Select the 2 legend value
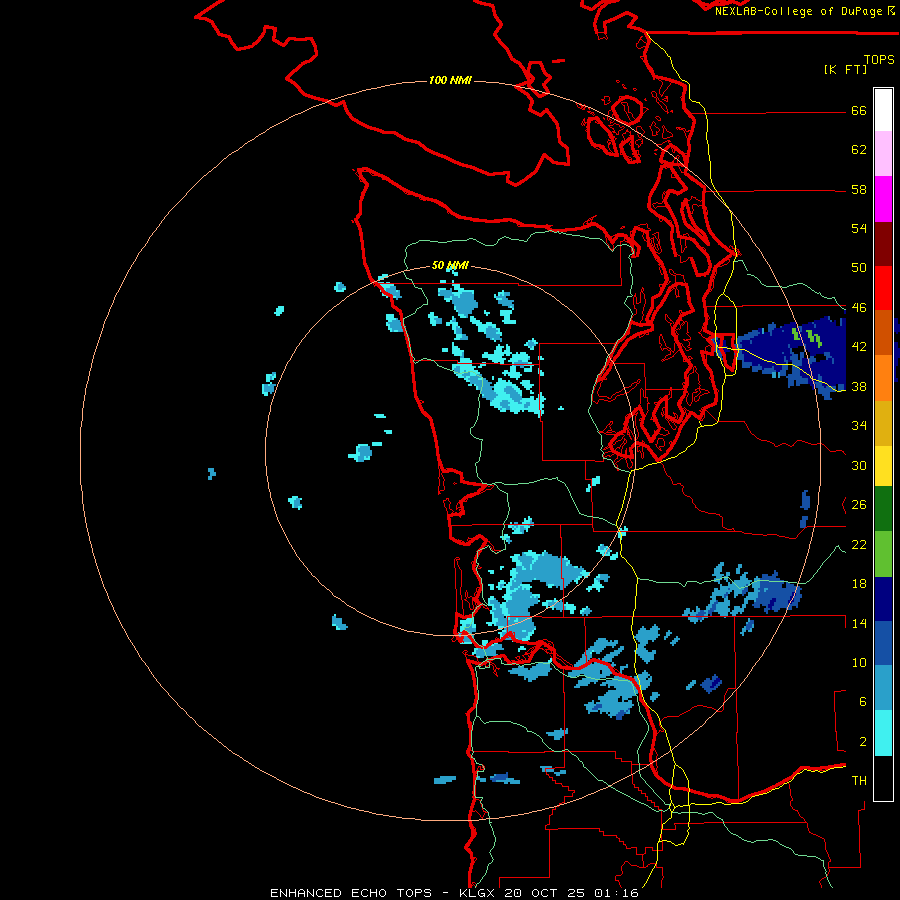This screenshot has height=900, width=900. (863, 742)
